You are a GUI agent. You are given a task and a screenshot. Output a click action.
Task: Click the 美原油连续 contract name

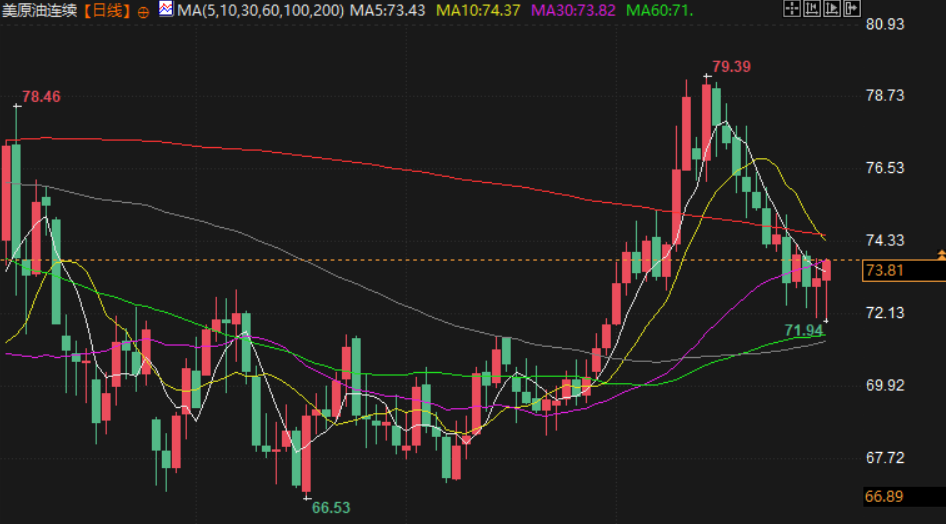[x=39, y=11]
